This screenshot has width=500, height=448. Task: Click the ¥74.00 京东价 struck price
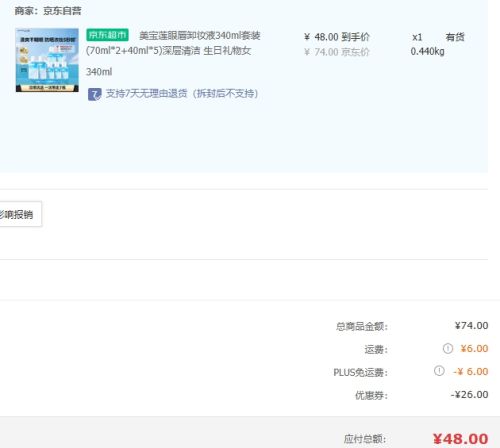coord(337,52)
